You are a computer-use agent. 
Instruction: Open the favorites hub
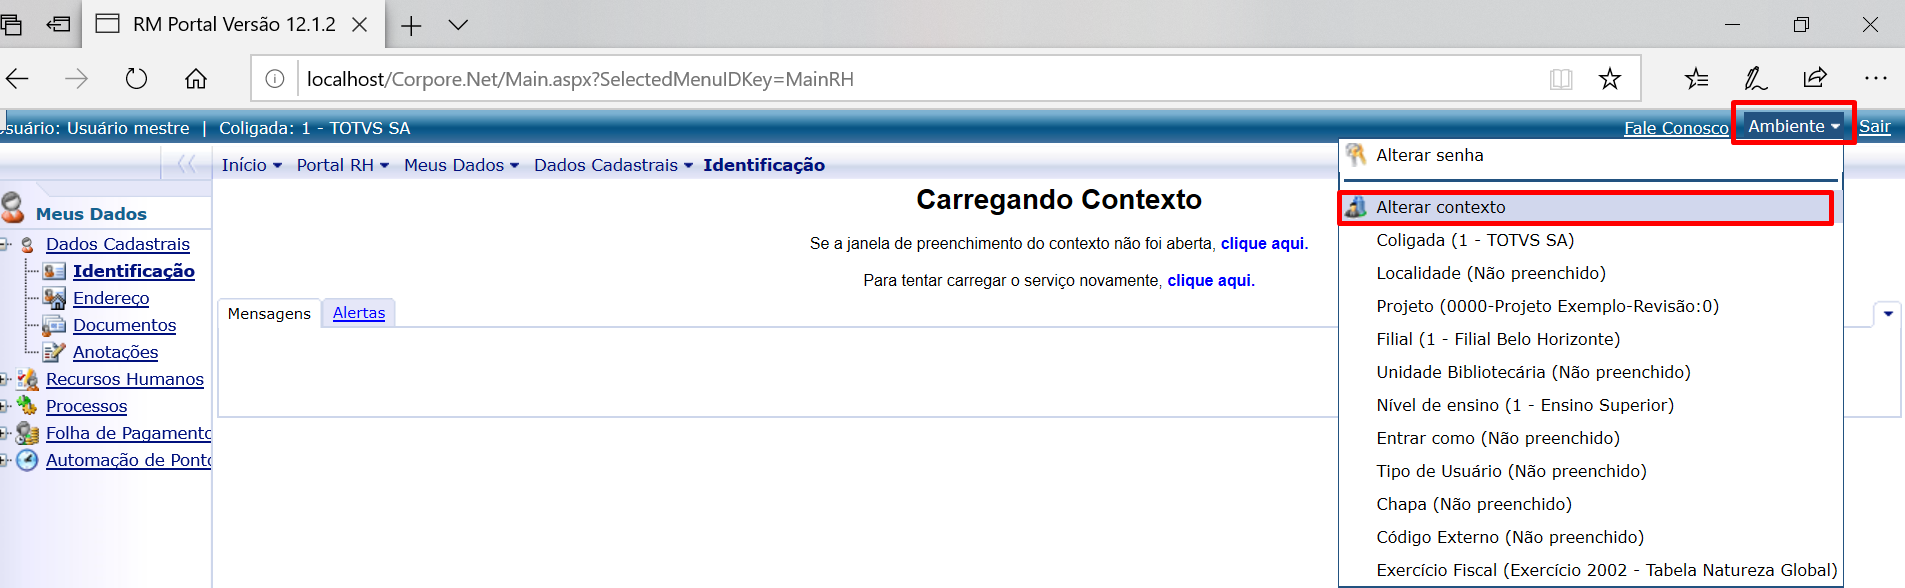pos(1696,78)
